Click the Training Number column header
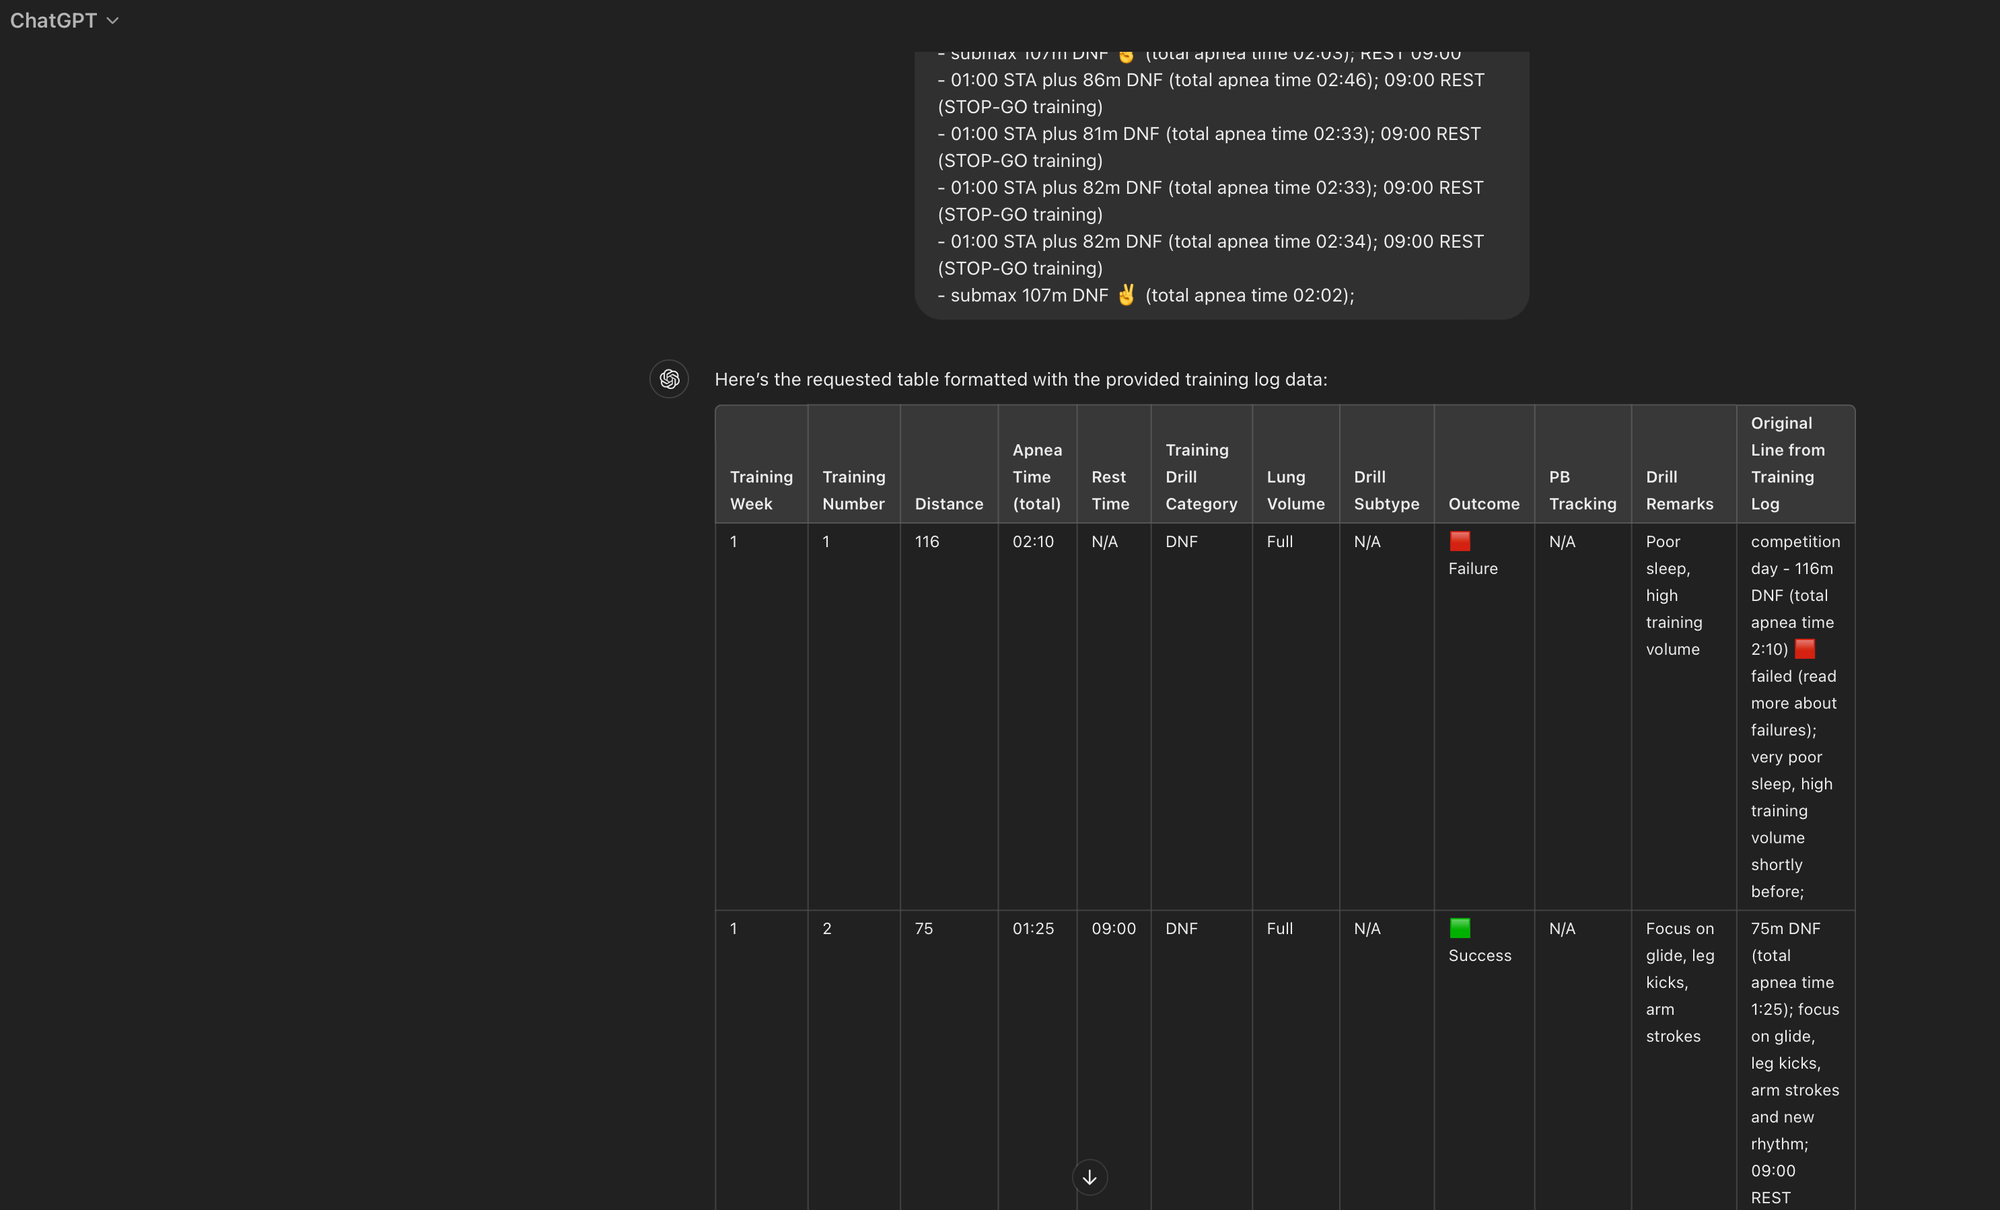2000x1210 pixels. point(853,490)
